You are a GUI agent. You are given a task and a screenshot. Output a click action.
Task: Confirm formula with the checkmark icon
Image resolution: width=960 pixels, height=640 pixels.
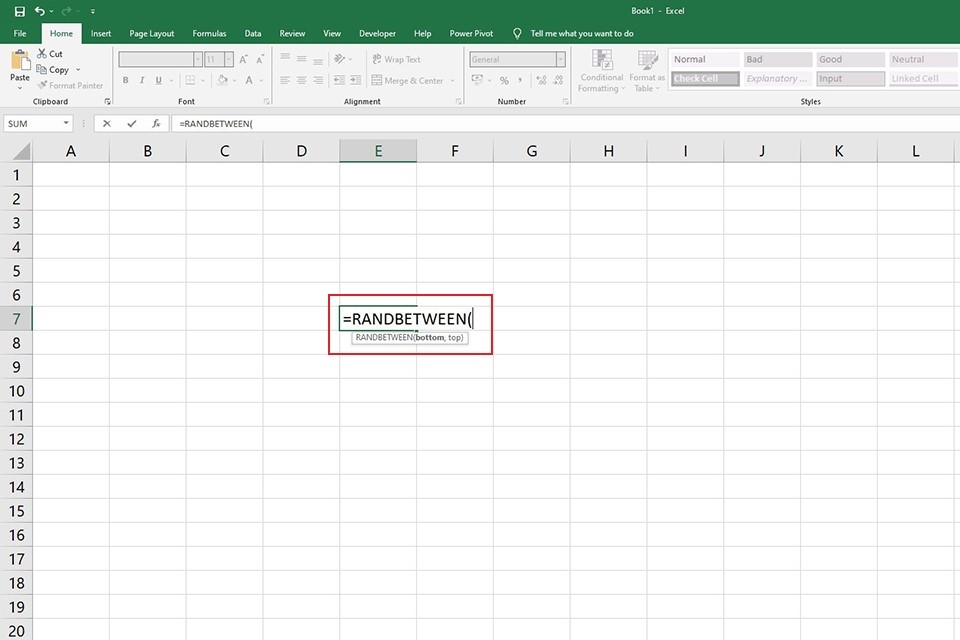point(132,124)
